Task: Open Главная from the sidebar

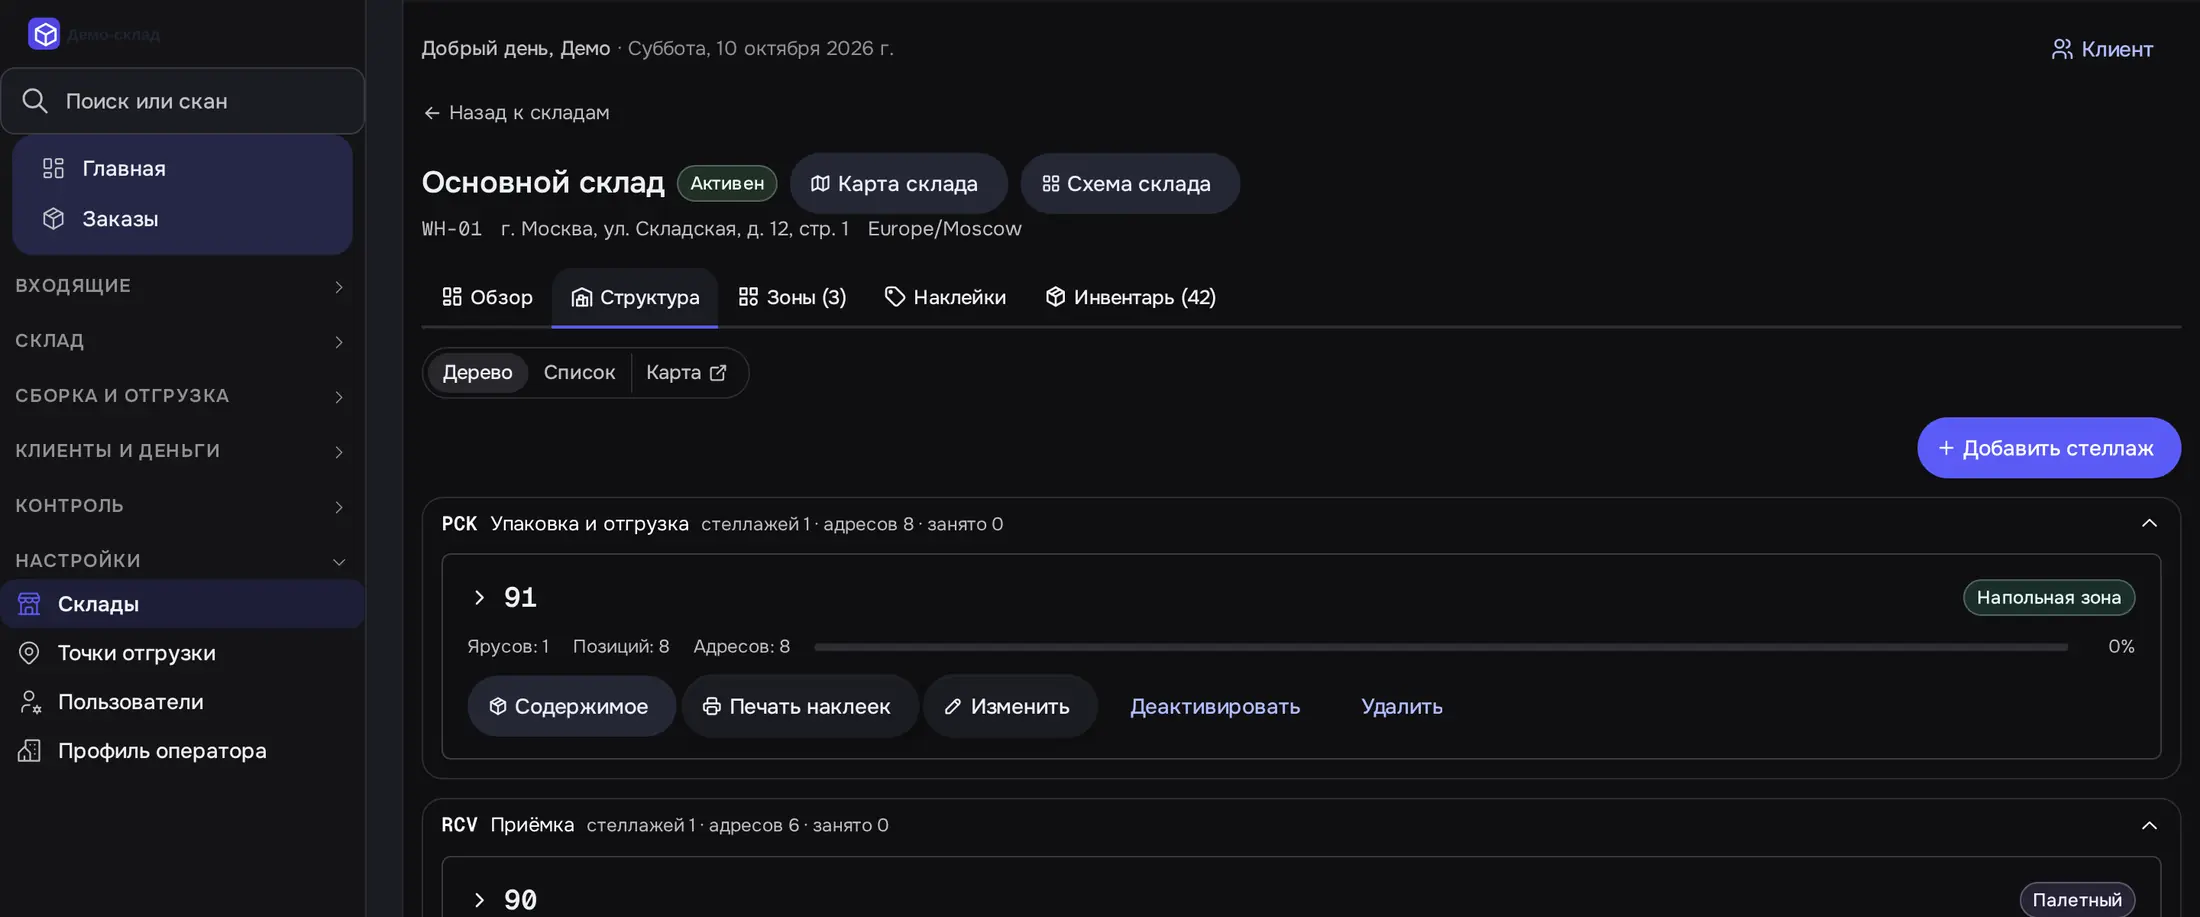Action: pos(182,168)
